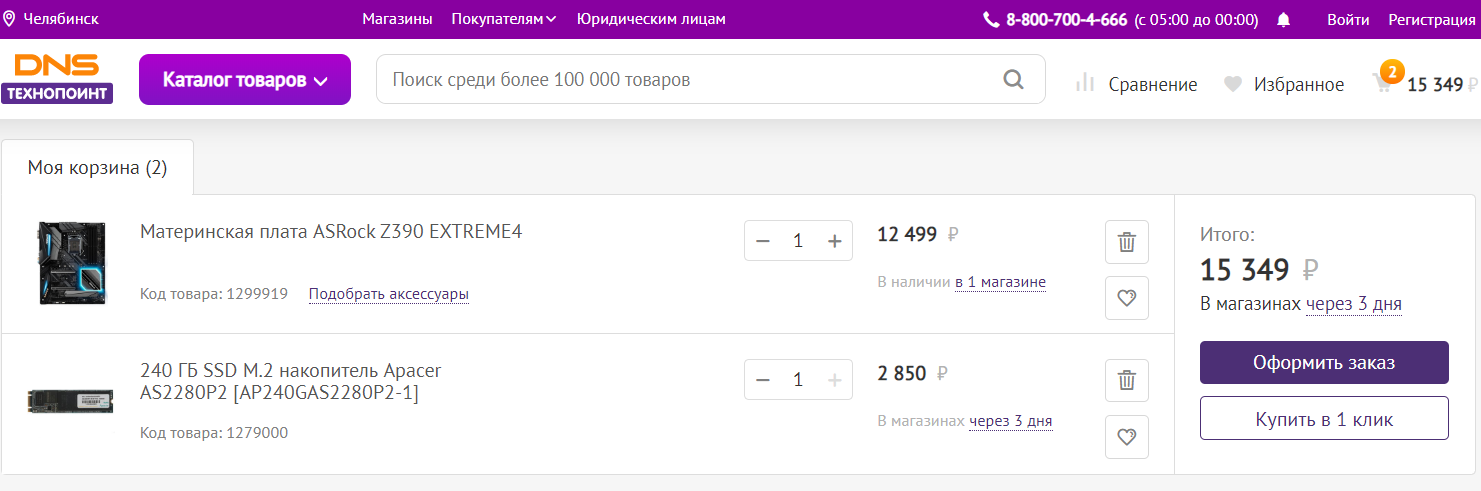The width and height of the screenshot is (1481, 491).
Task: Click the notification bell icon
Action: [1284, 20]
